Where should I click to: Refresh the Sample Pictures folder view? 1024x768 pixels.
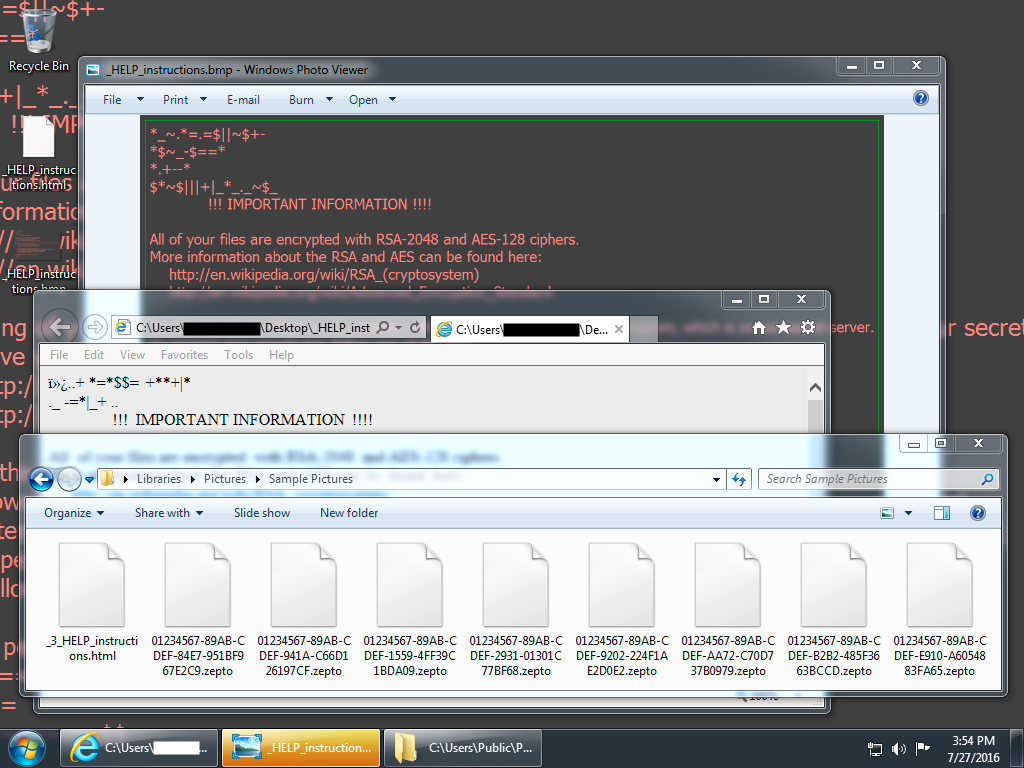tap(739, 479)
